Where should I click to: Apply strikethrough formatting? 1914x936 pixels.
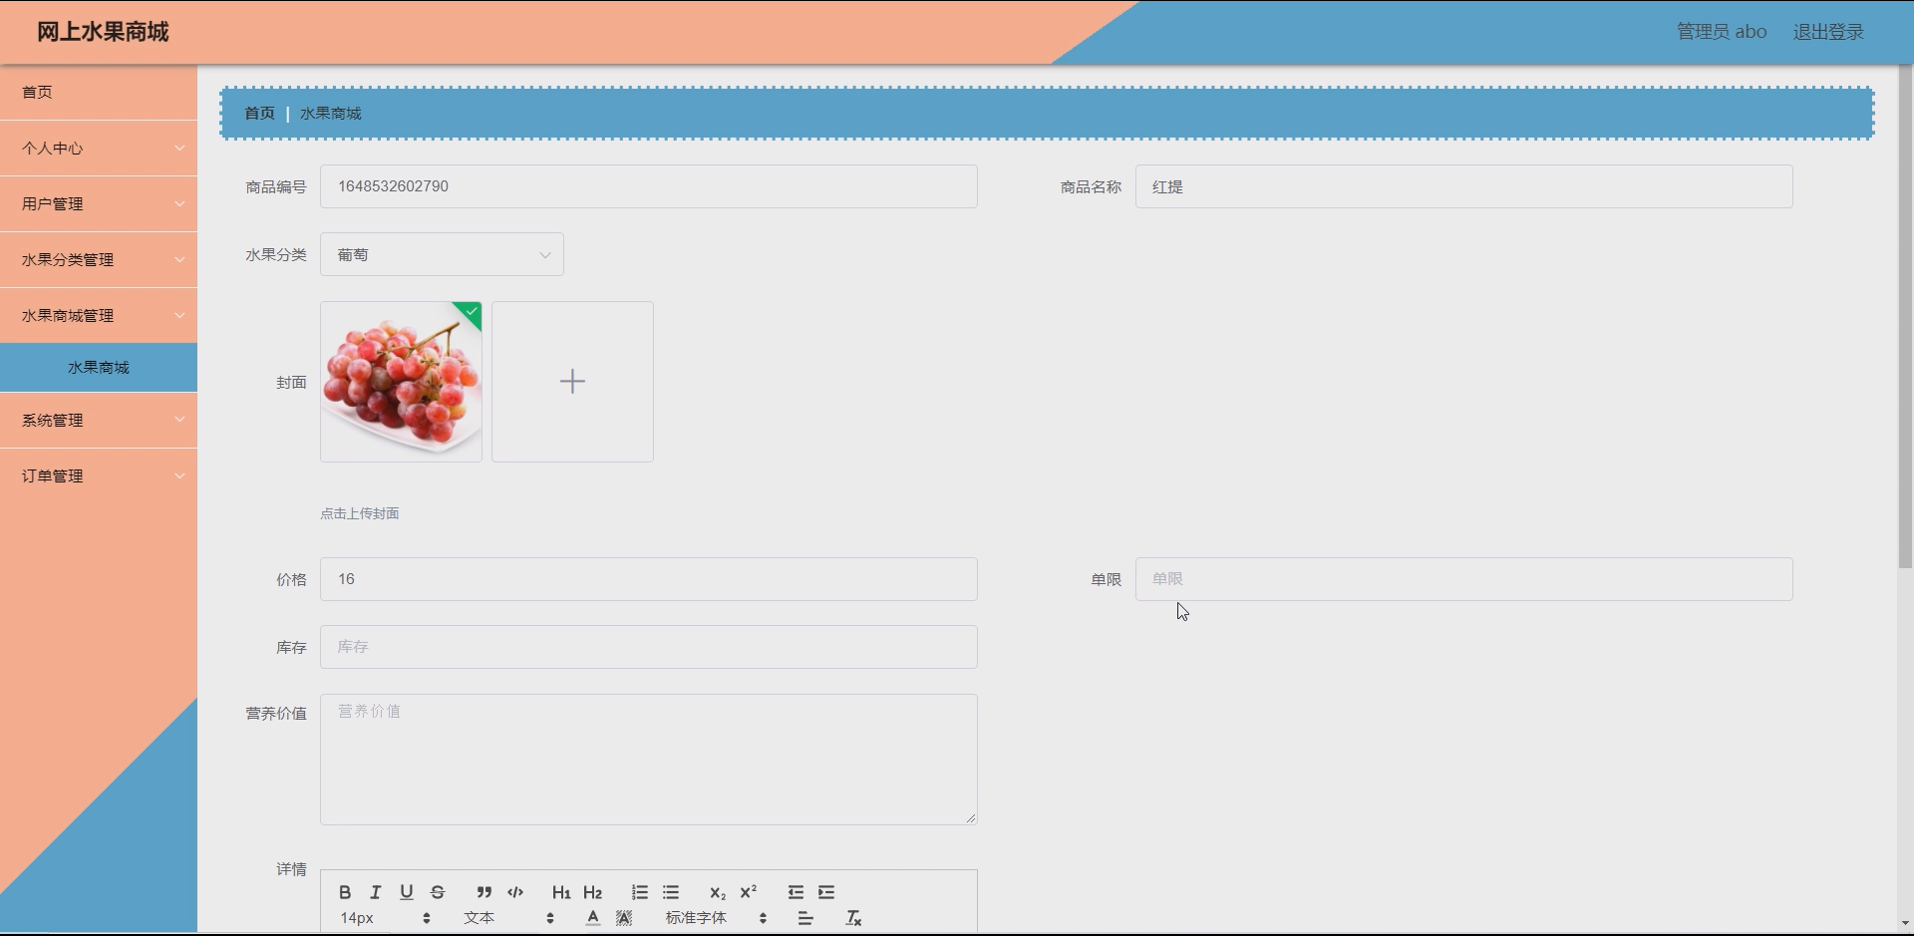coord(437,892)
